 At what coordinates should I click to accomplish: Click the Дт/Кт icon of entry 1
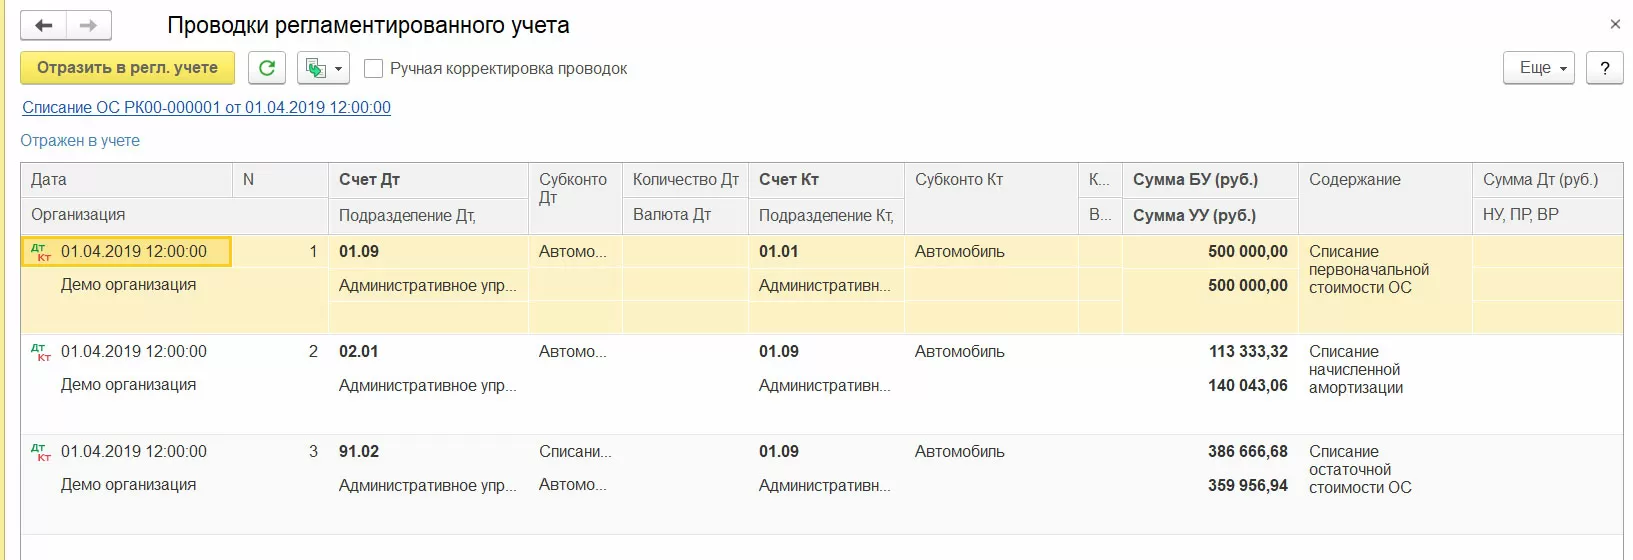pyautogui.click(x=41, y=252)
